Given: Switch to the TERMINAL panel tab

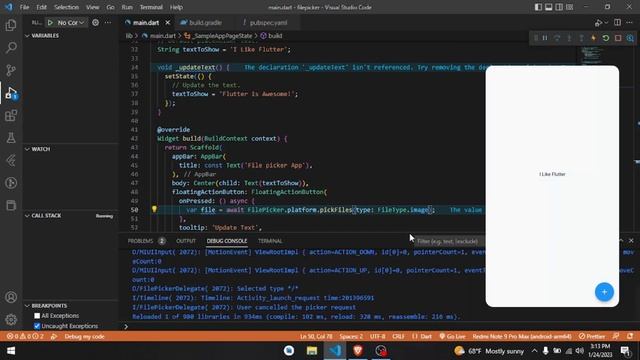Looking at the screenshot, I should pos(270,241).
